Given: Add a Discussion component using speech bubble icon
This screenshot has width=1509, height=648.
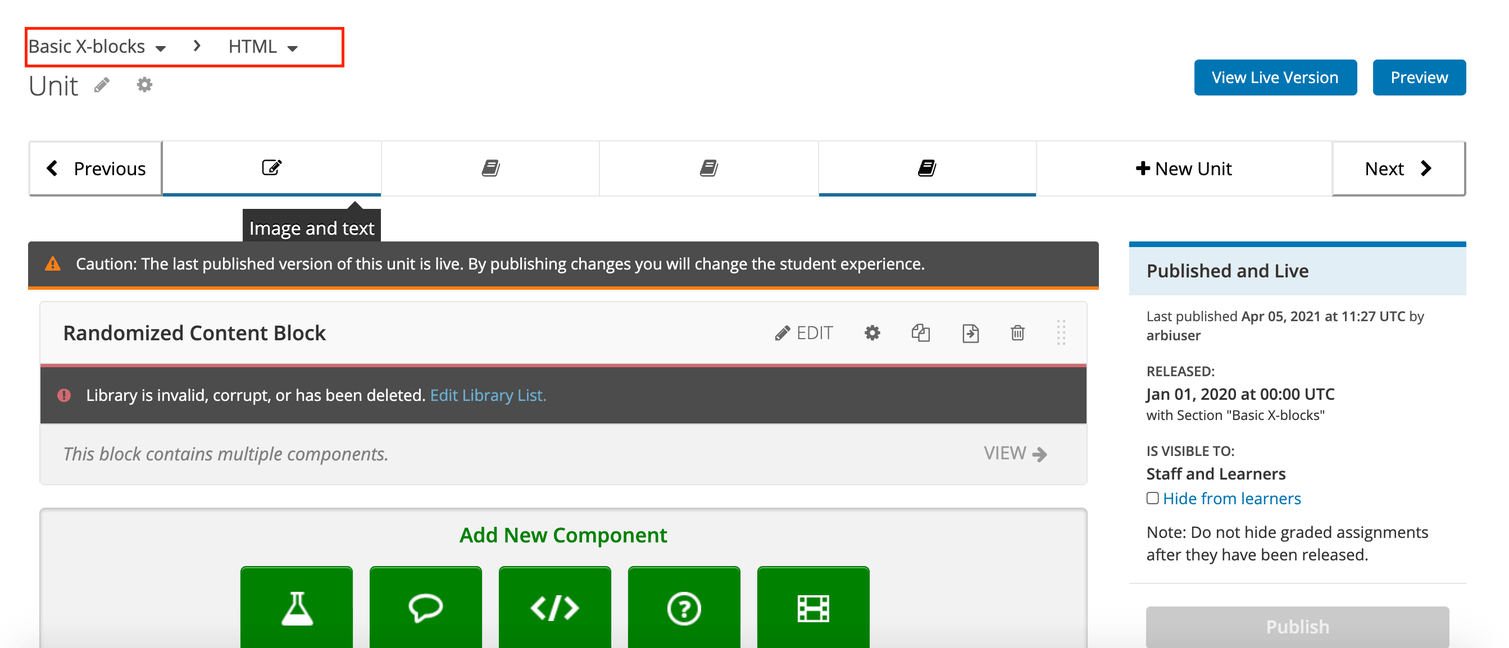Looking at the screenshot, I should [x=426, y=607].
